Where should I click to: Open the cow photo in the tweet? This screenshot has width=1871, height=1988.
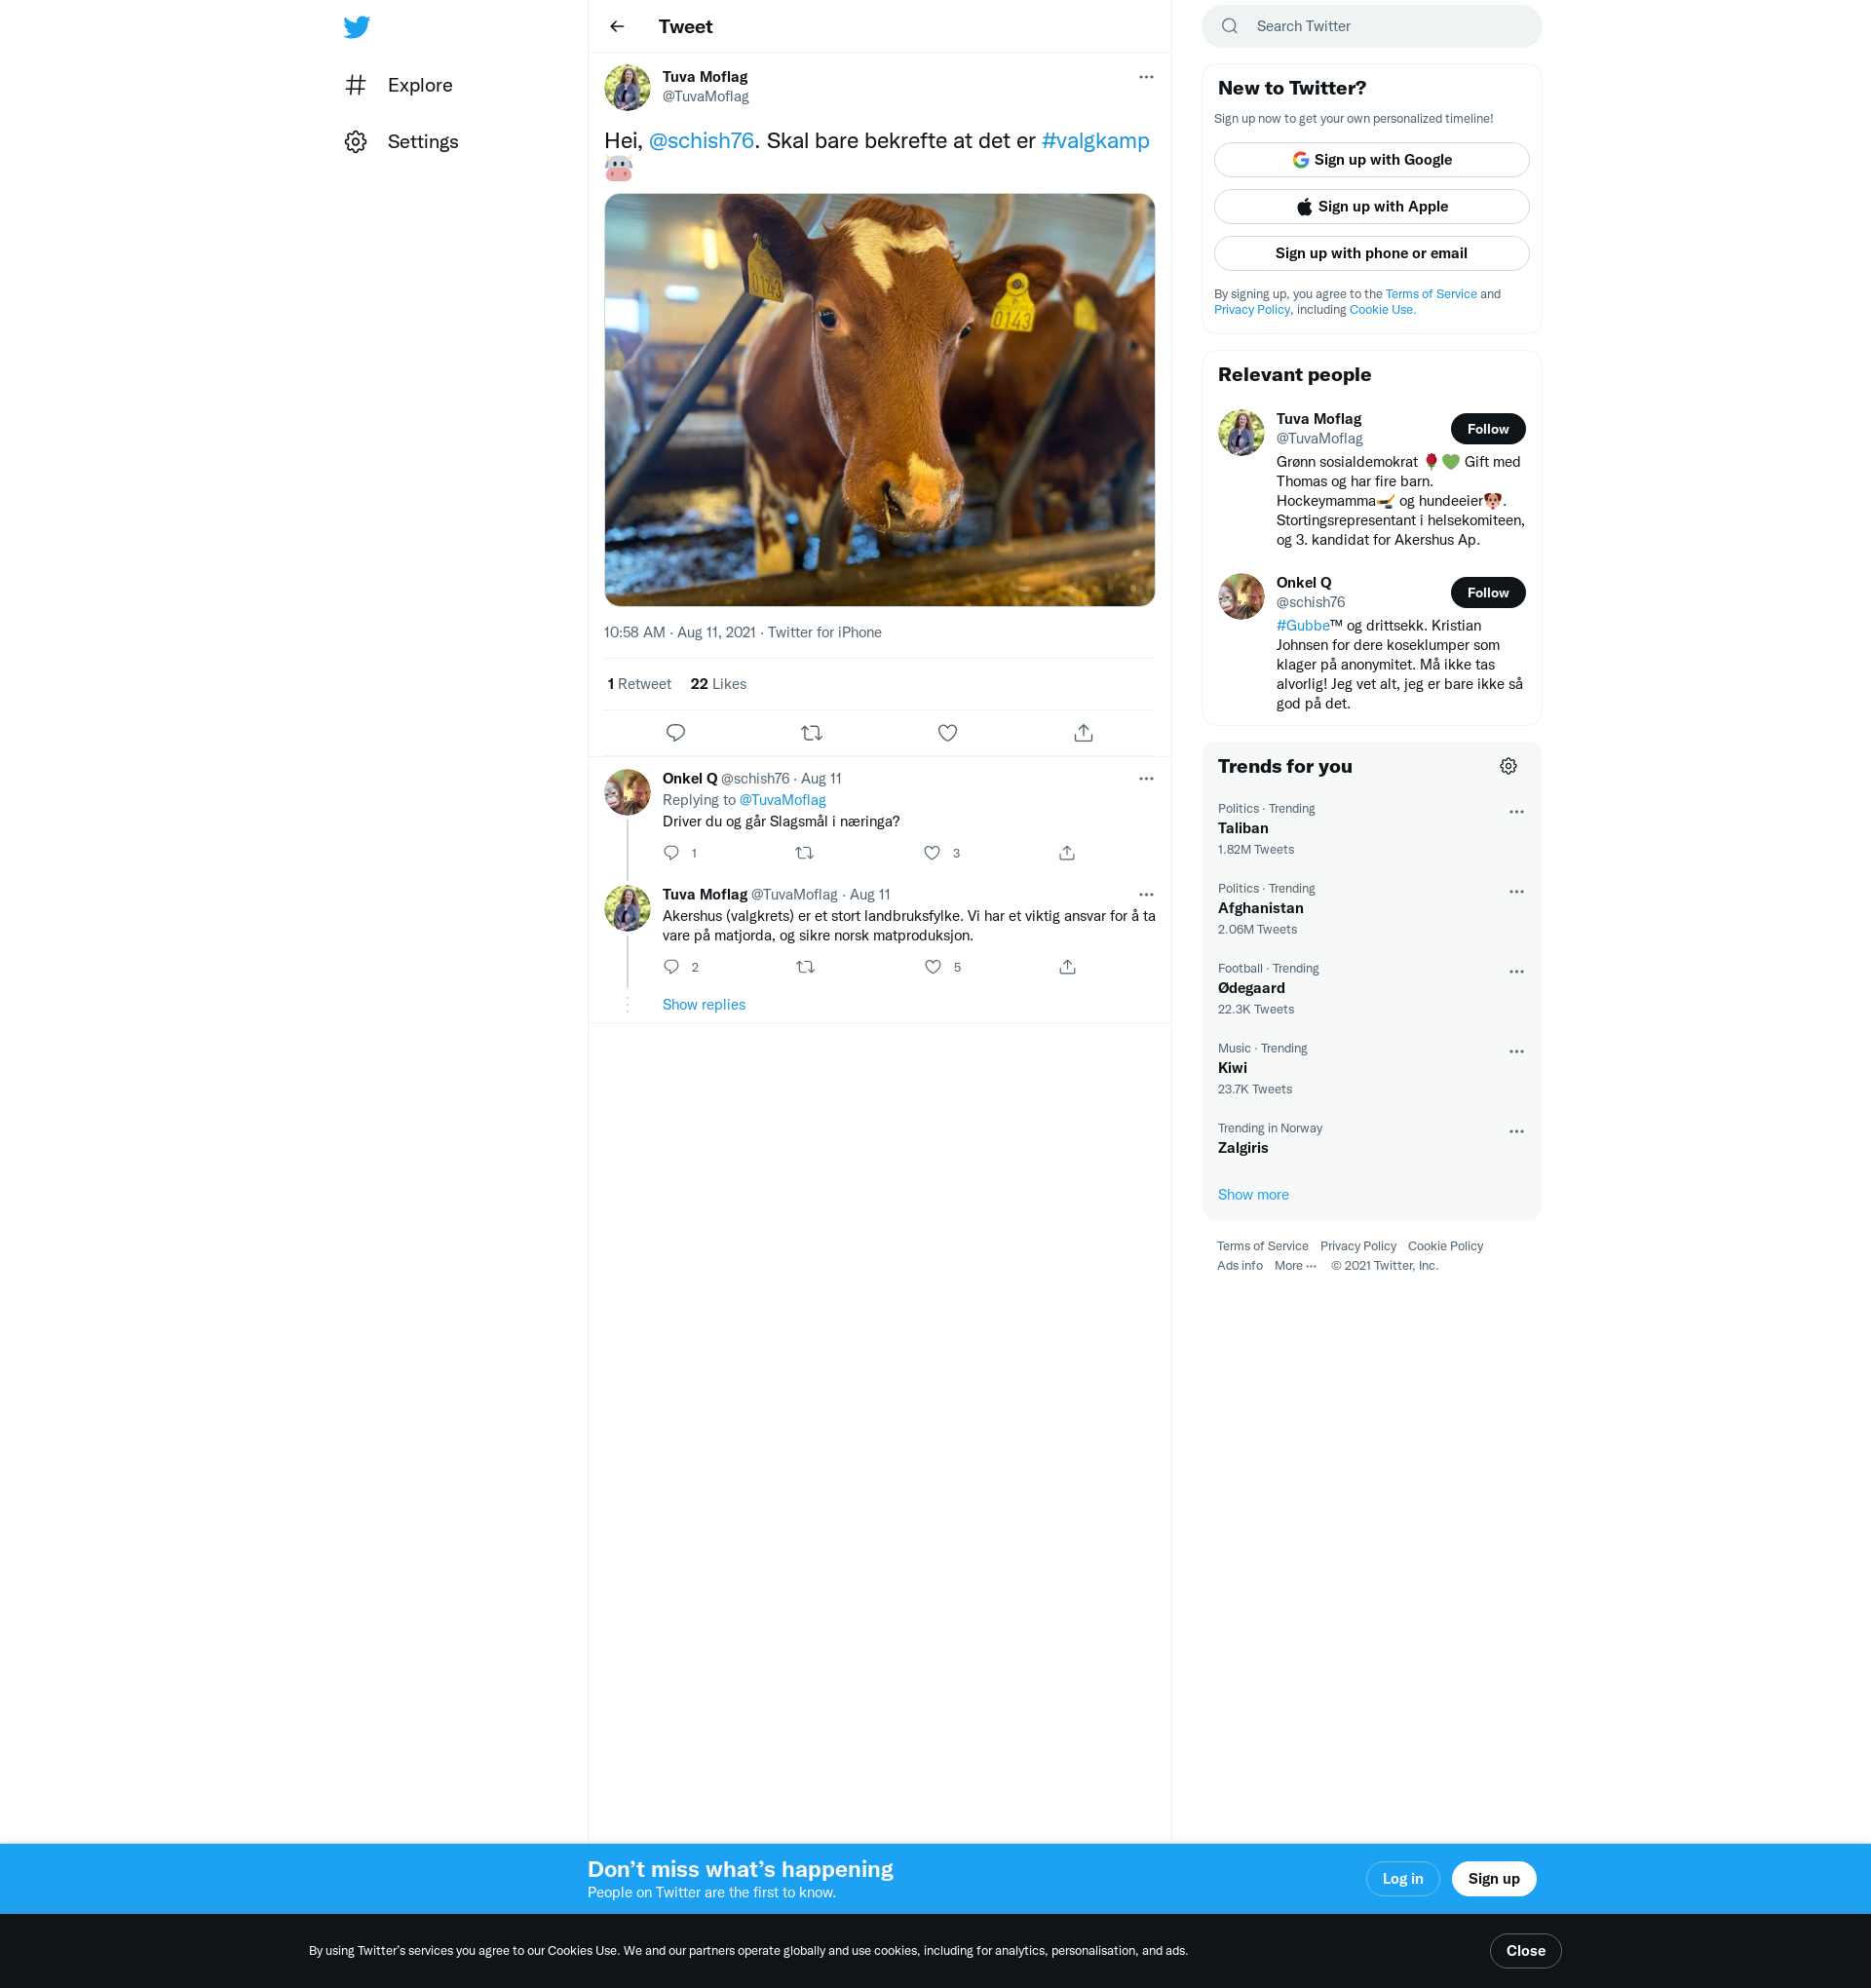pos(879,400)
